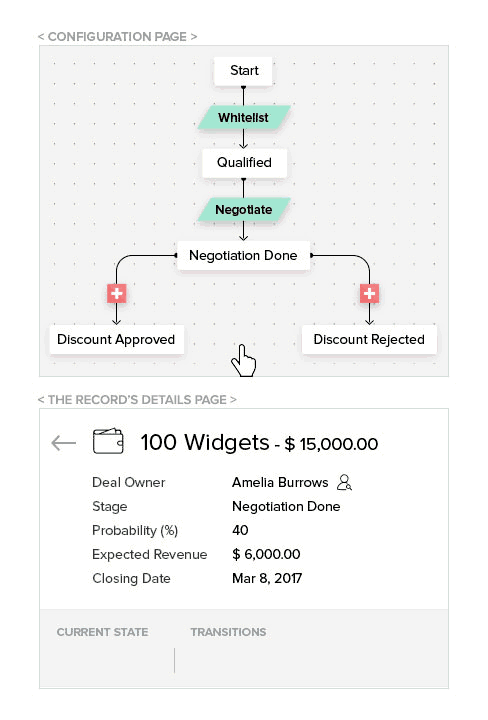Screen dimensions: 488x720
Task: Click the Current State section header
Action: coord(102,632)
